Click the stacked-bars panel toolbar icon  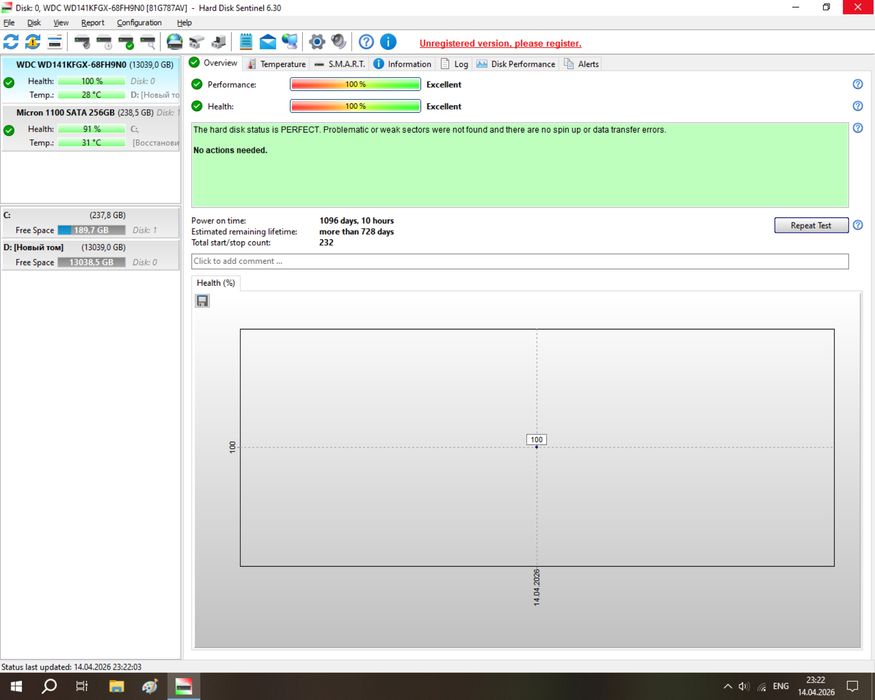point(55,42)
